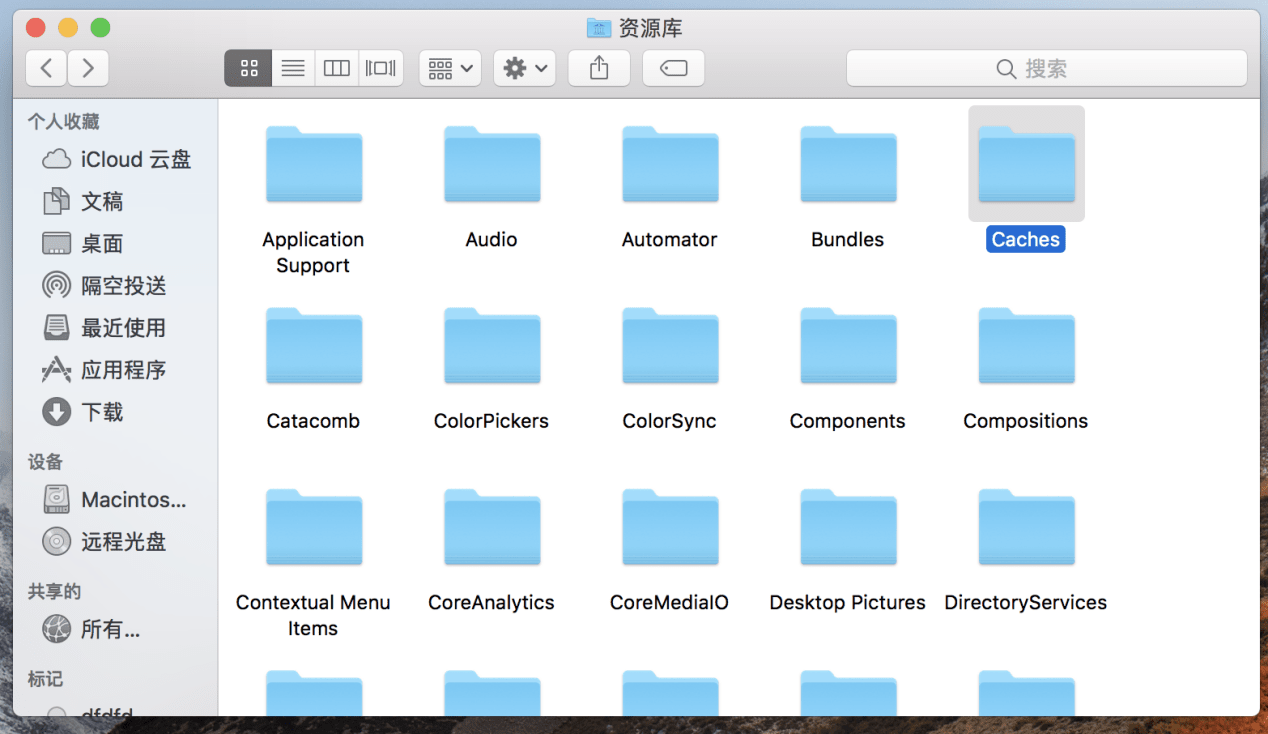Switch to column view mode
Viewport: 1268px width, 734px height.
337,68
